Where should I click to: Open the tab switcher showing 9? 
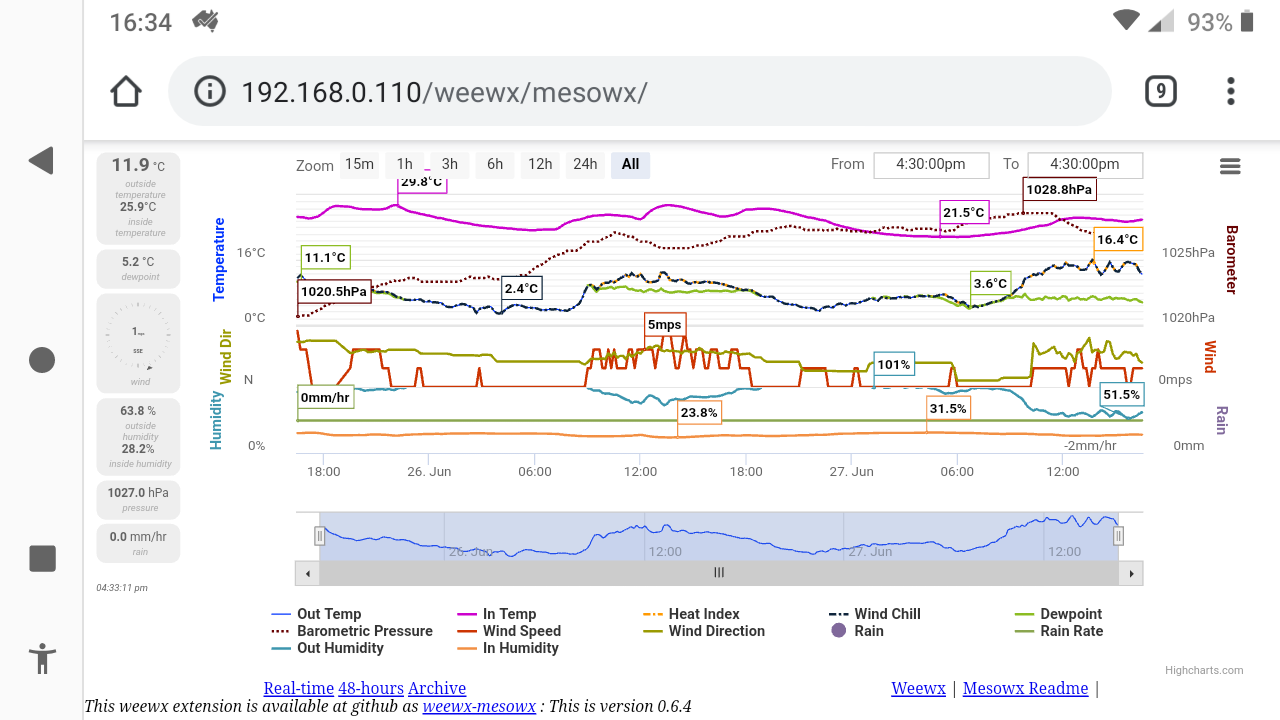tap(1160, 91)
